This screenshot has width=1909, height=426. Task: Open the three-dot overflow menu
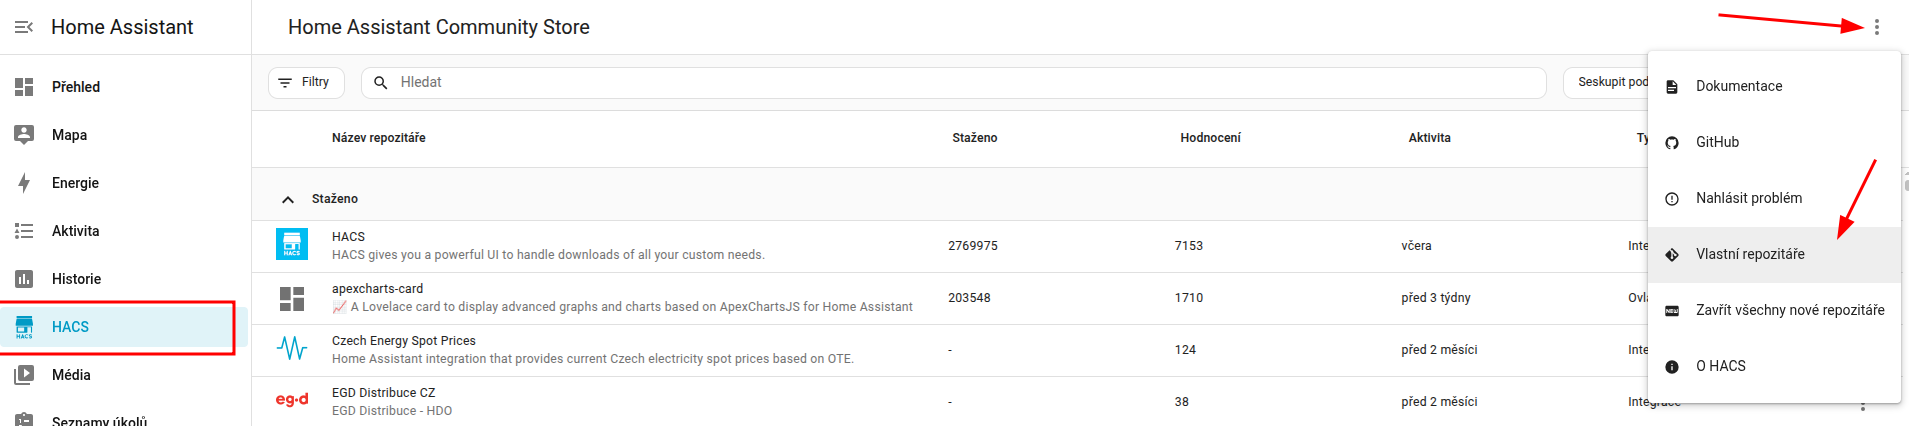1876,27
